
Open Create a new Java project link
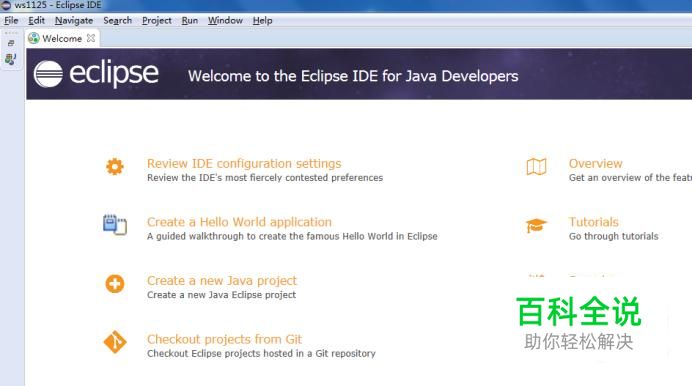click(222, 281)
